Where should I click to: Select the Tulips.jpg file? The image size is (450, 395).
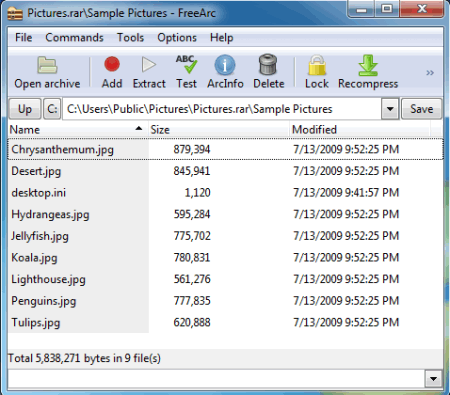click(x=36, y=323)
